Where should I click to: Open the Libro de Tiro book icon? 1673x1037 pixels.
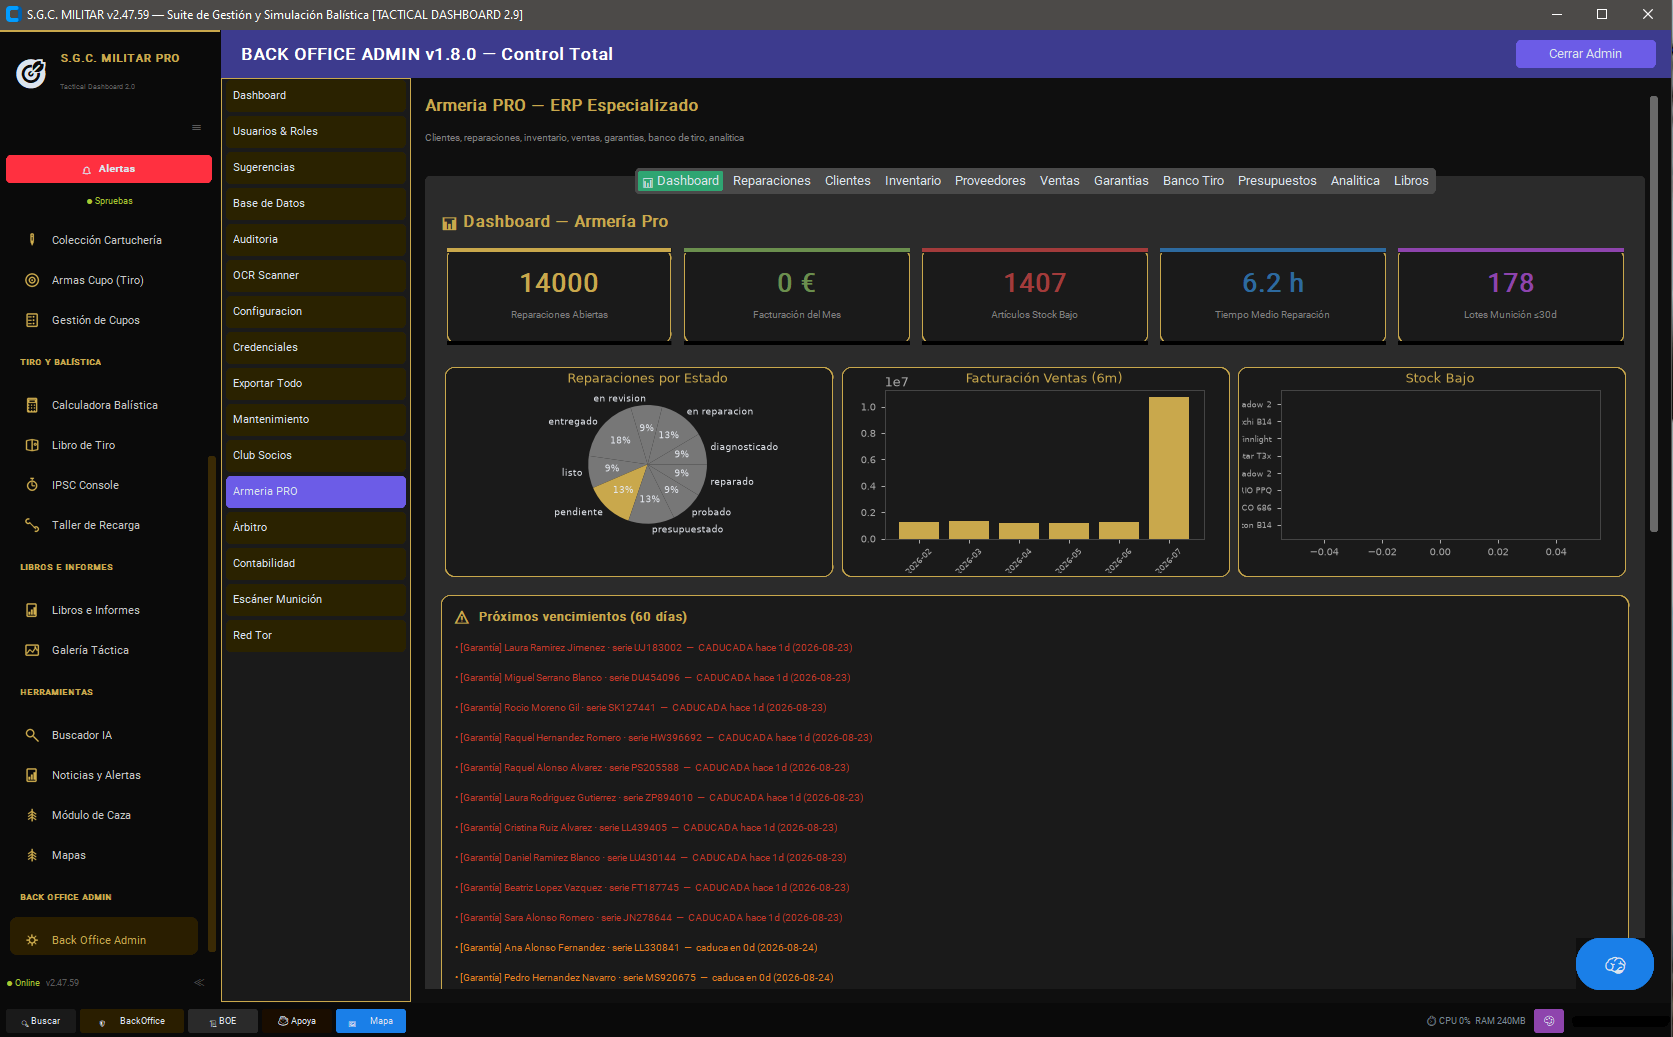32,445
